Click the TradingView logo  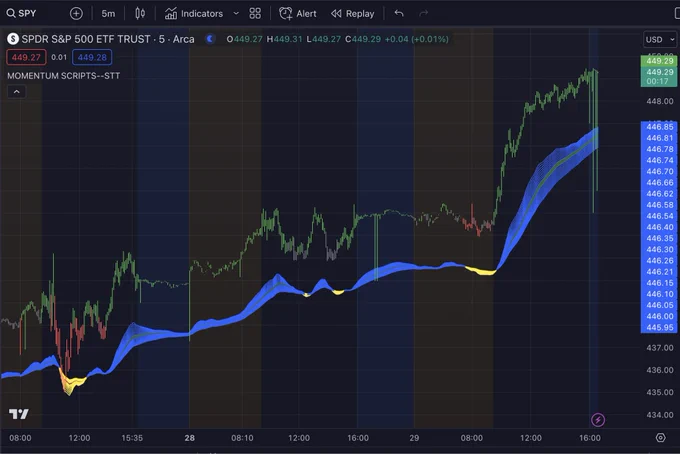click(x=19, y=414)
